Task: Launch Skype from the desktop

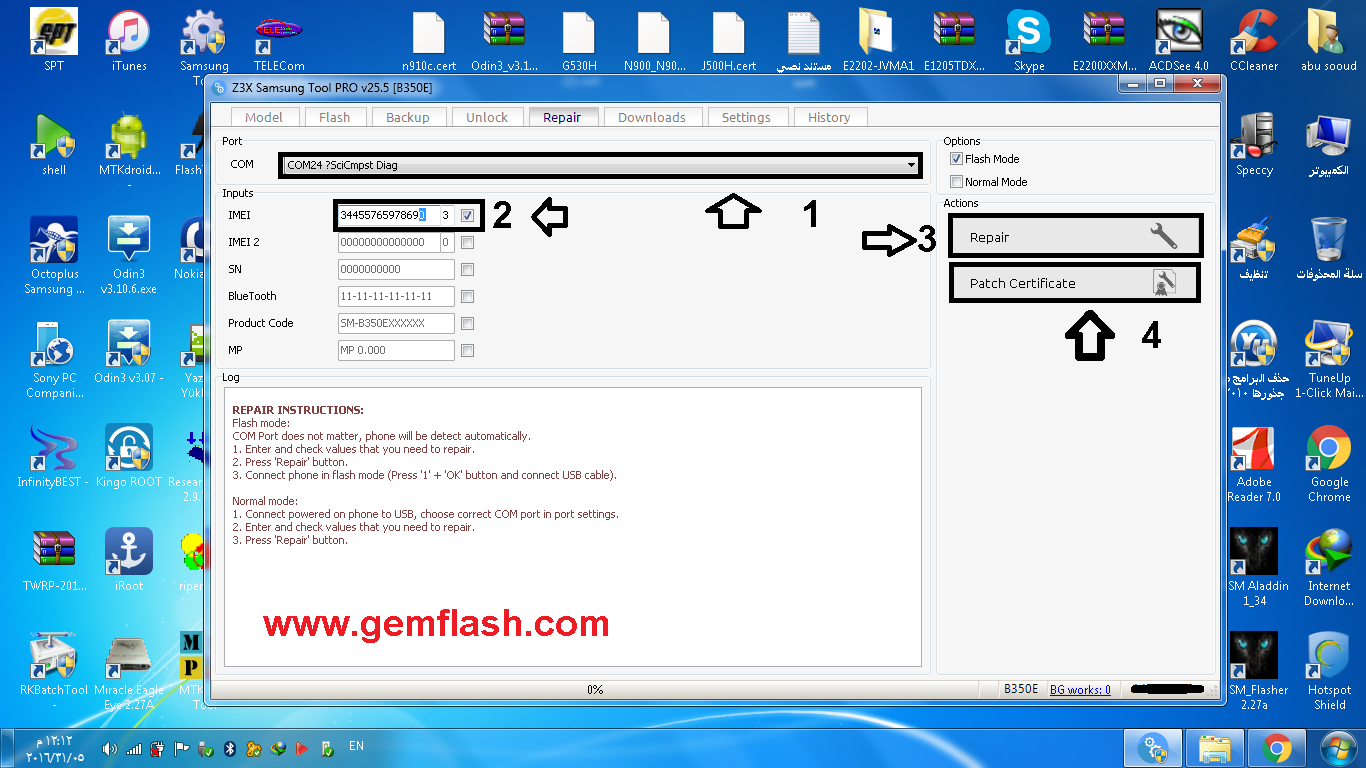Action: pos(1029,40)
